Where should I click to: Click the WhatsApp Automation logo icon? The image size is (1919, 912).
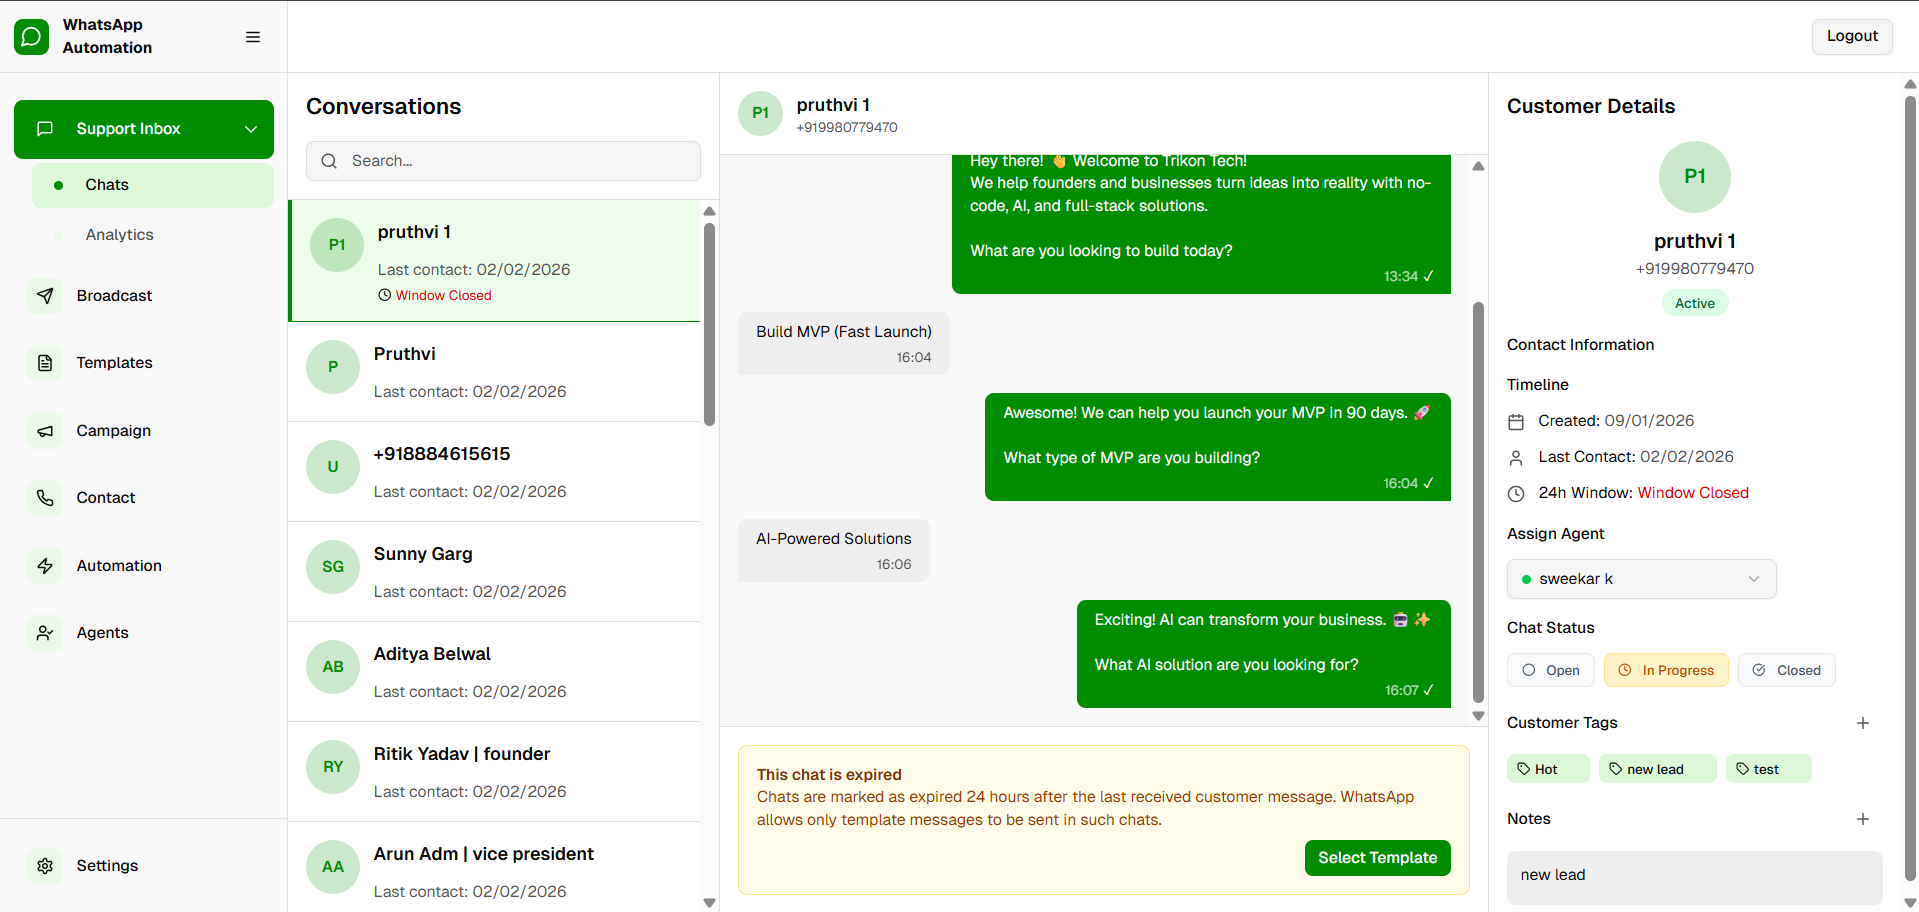coord(31,37)
